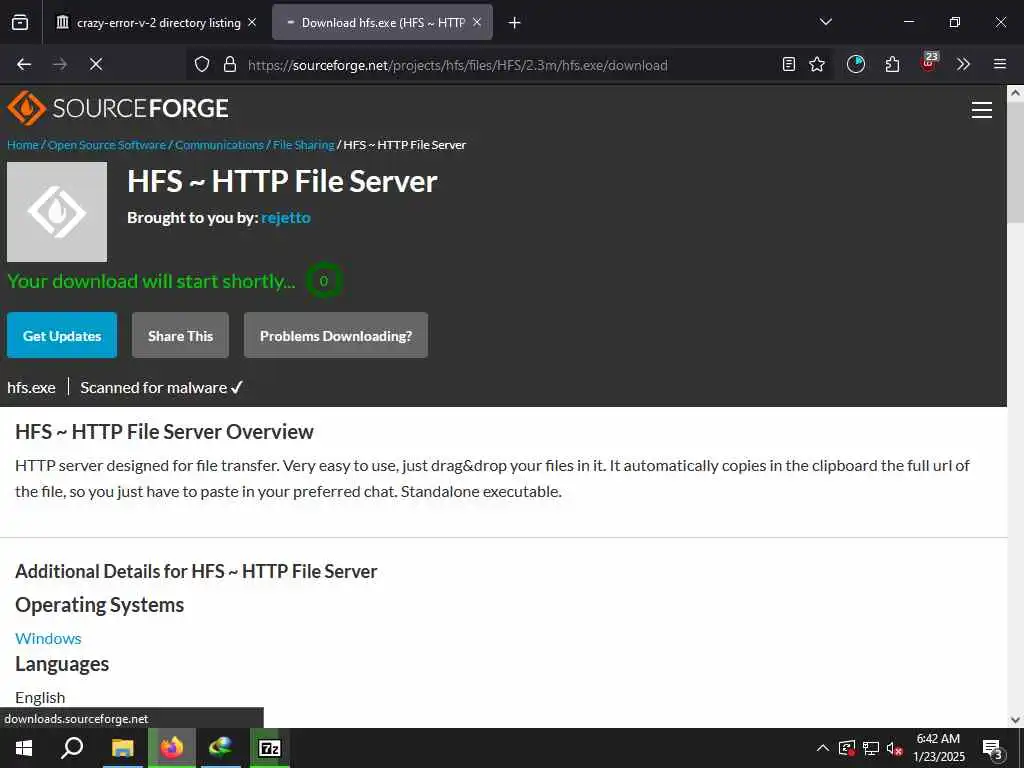Image resolution: width=1024 pixels, height=768 pixels.
Task: Open File Explorer from taskbar
Action: [x=122, y=748]
